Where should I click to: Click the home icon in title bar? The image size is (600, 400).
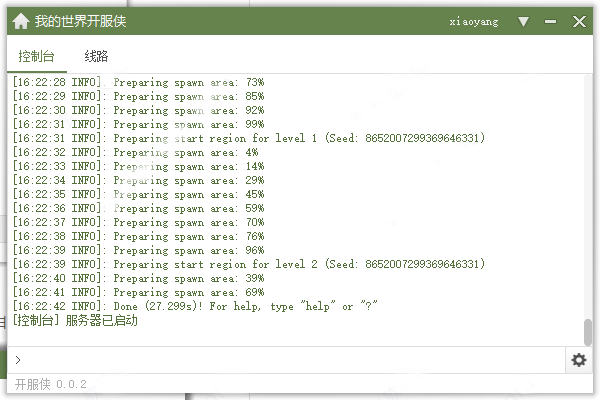[x=20, y=21]
